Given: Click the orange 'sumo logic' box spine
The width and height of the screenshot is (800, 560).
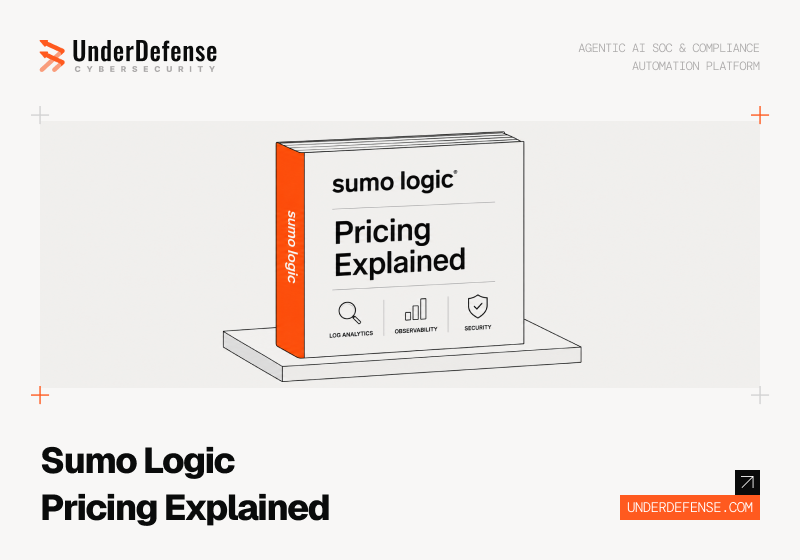Looking at the screenshot, I should 290,250.
